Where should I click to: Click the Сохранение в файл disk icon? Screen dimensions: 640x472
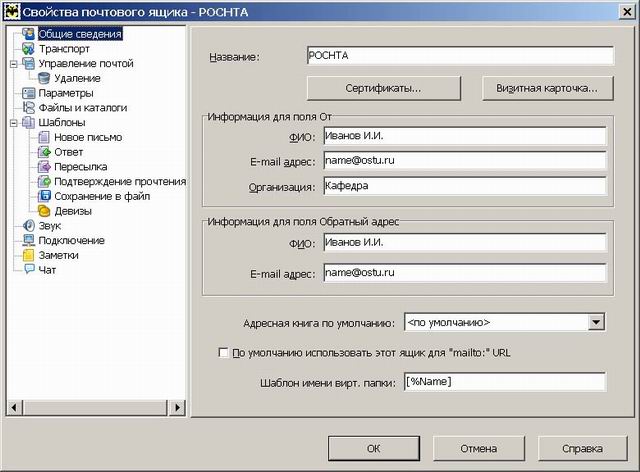tap(44, 196)
